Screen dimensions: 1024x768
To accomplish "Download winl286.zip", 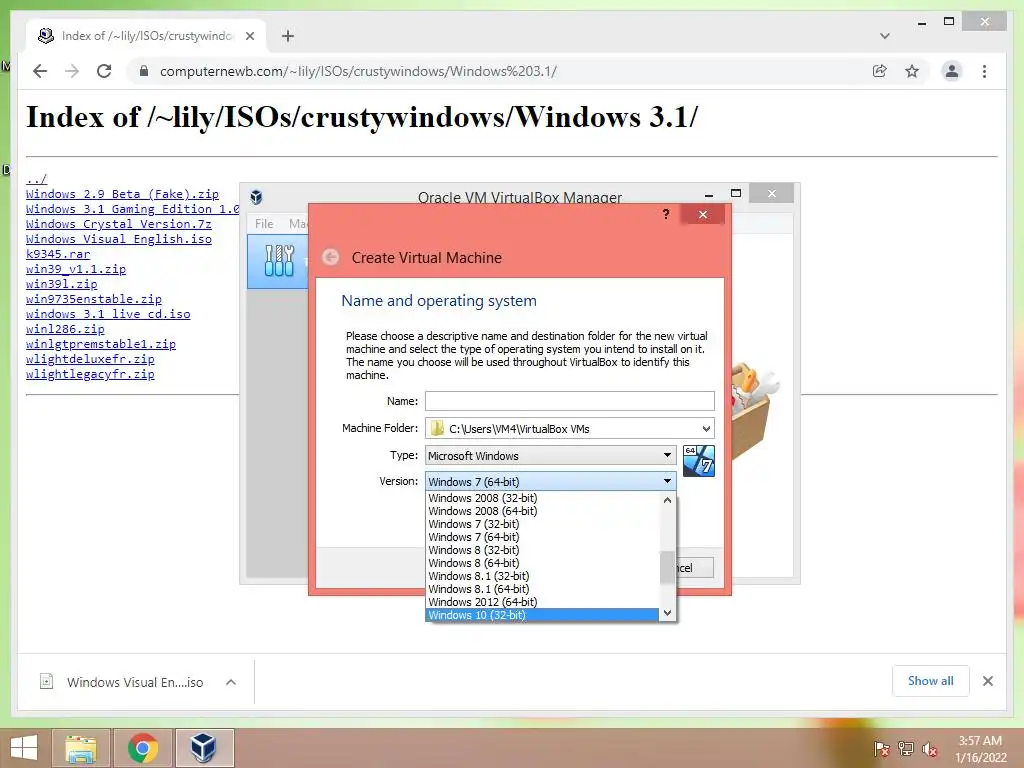I will click(x=65, y=329).
